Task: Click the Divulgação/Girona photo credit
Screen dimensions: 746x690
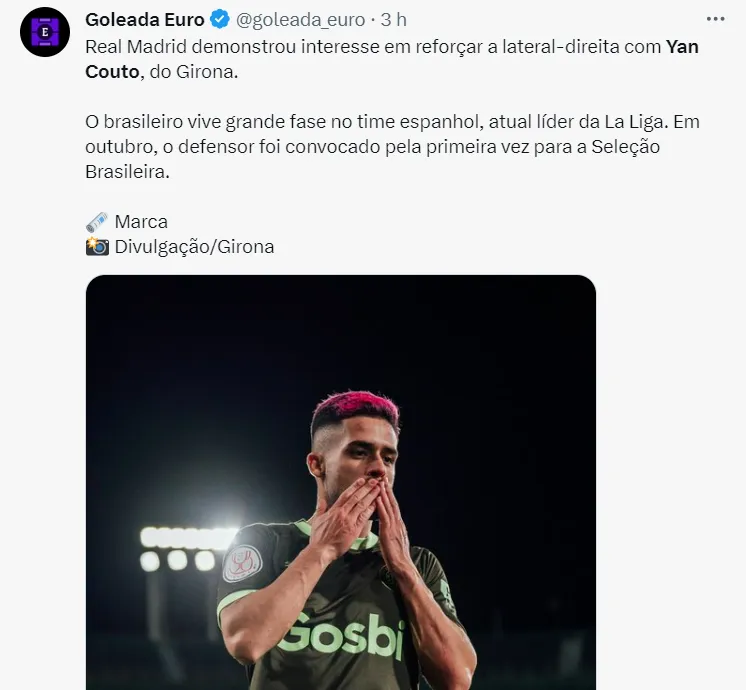Action: pos(194,246)
